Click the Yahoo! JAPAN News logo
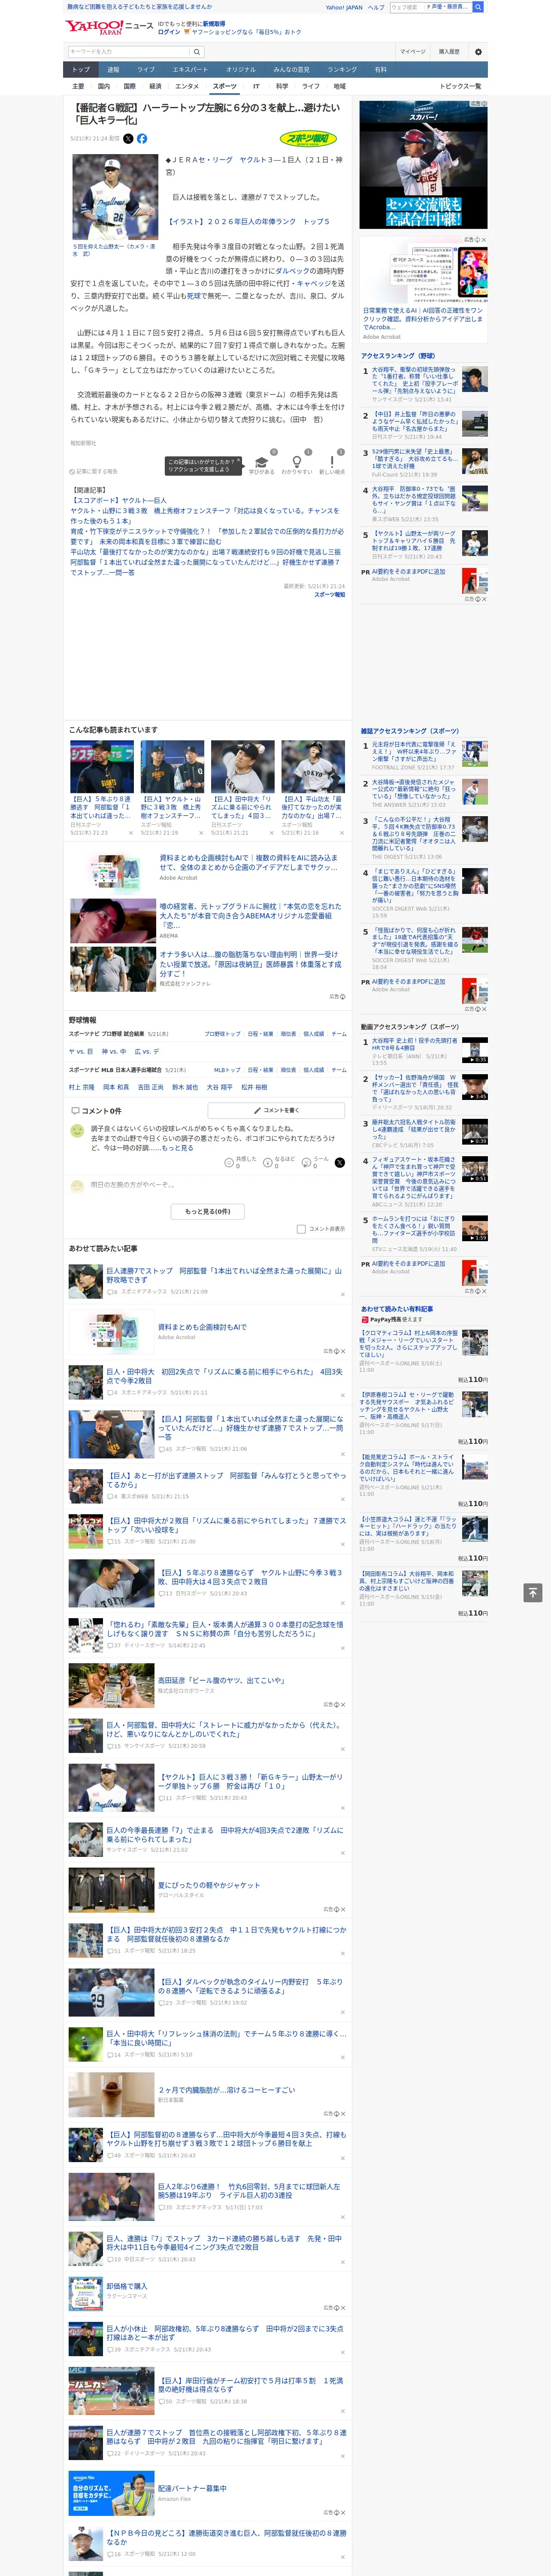Image resolution: width=551 pixels, height=2576 pixels. click(110, 27)
